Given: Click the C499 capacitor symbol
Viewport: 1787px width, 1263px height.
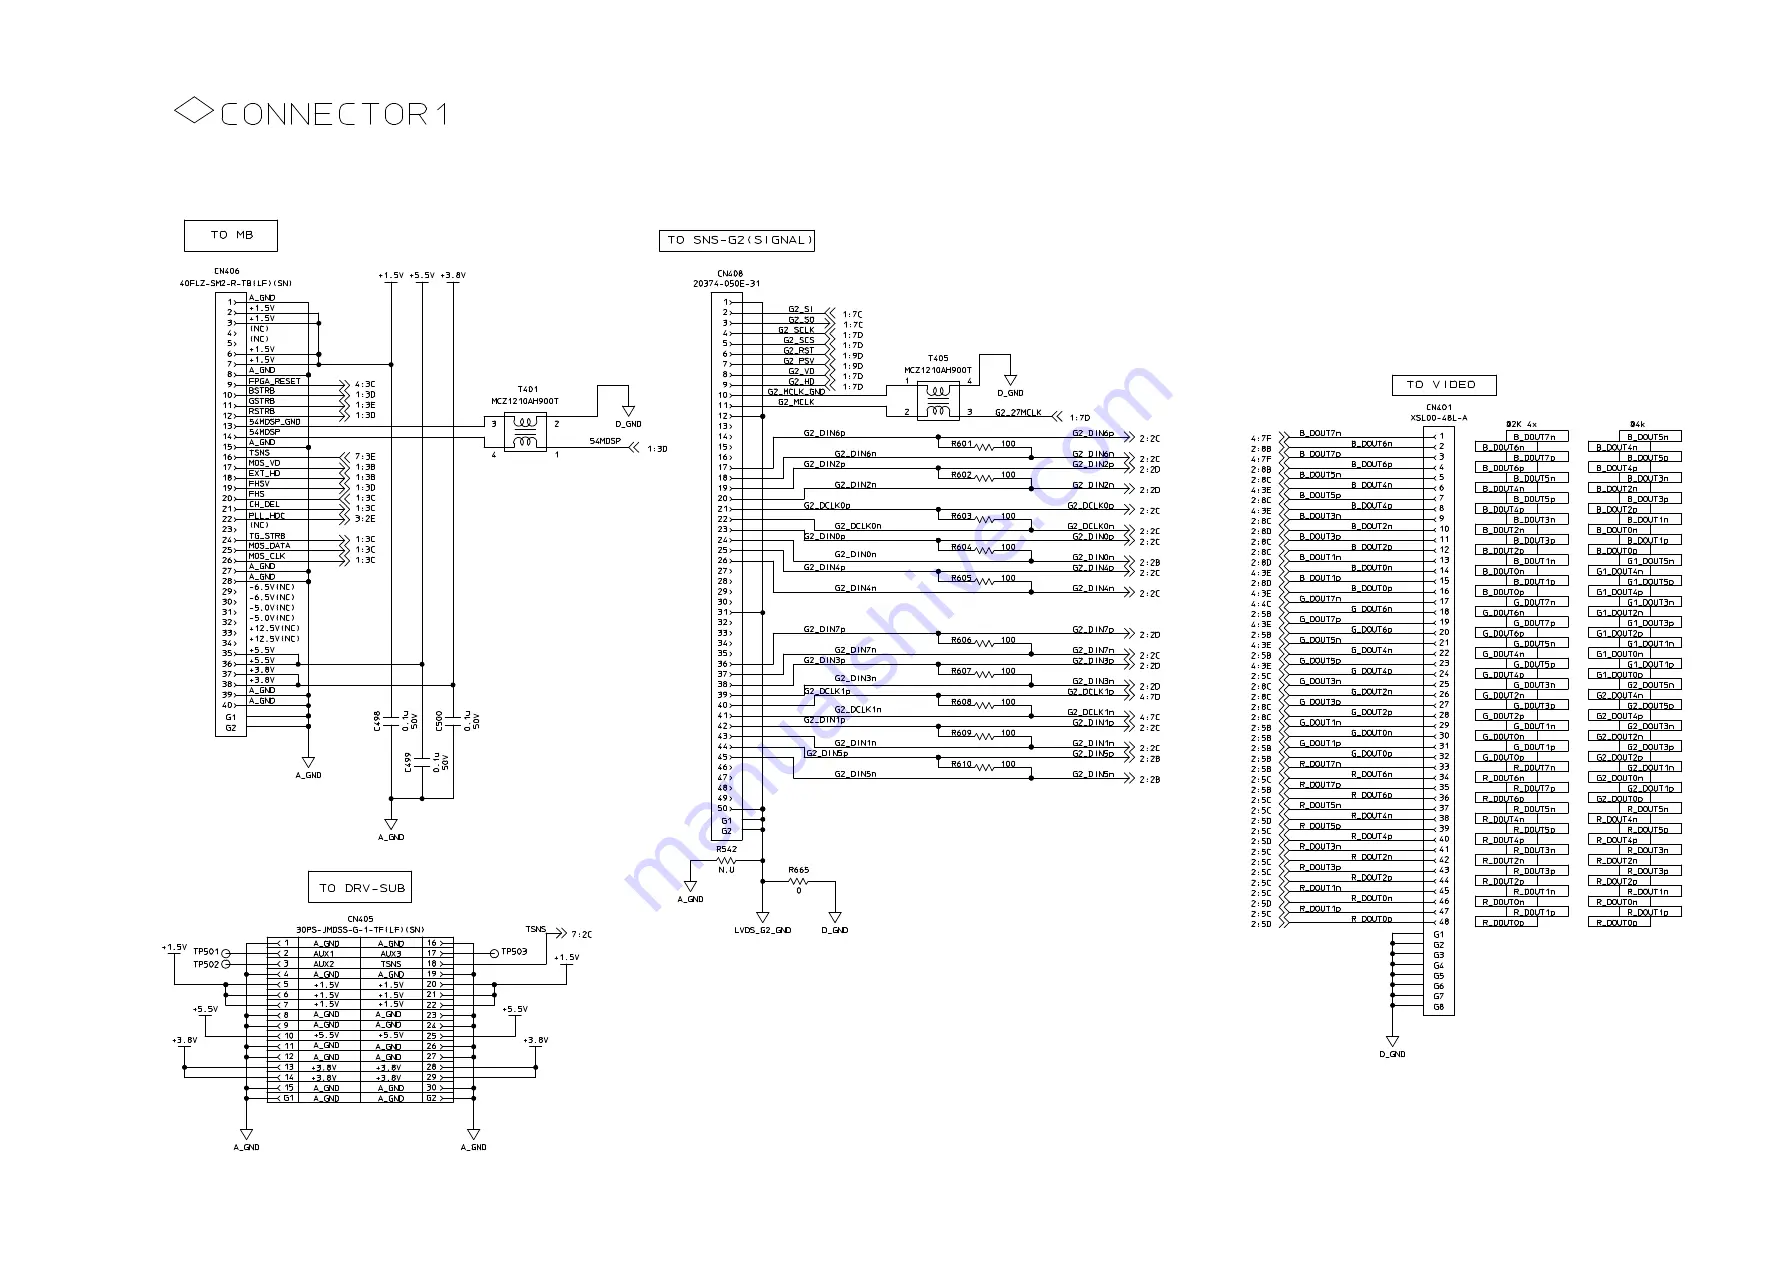Looking at the screenshot, I should (x=422, y=762).
